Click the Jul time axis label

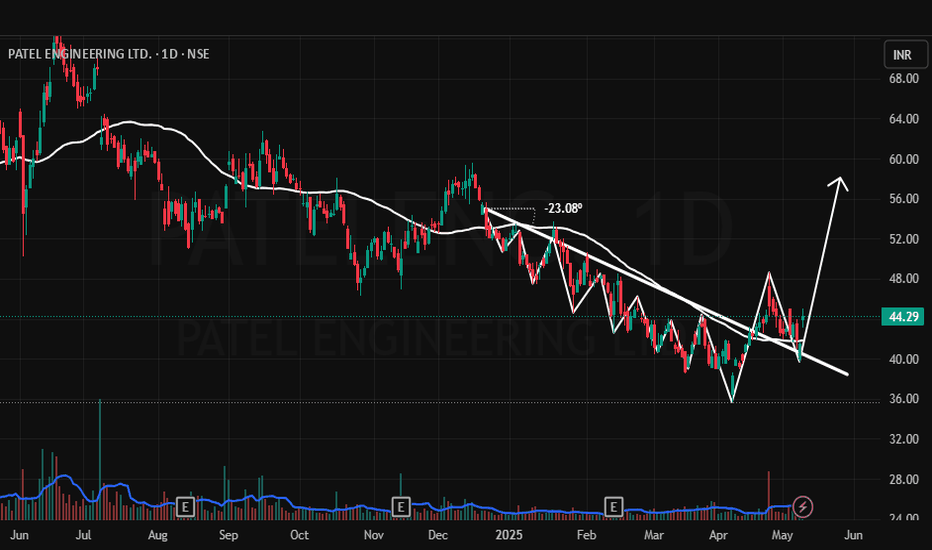pos(84,535)
